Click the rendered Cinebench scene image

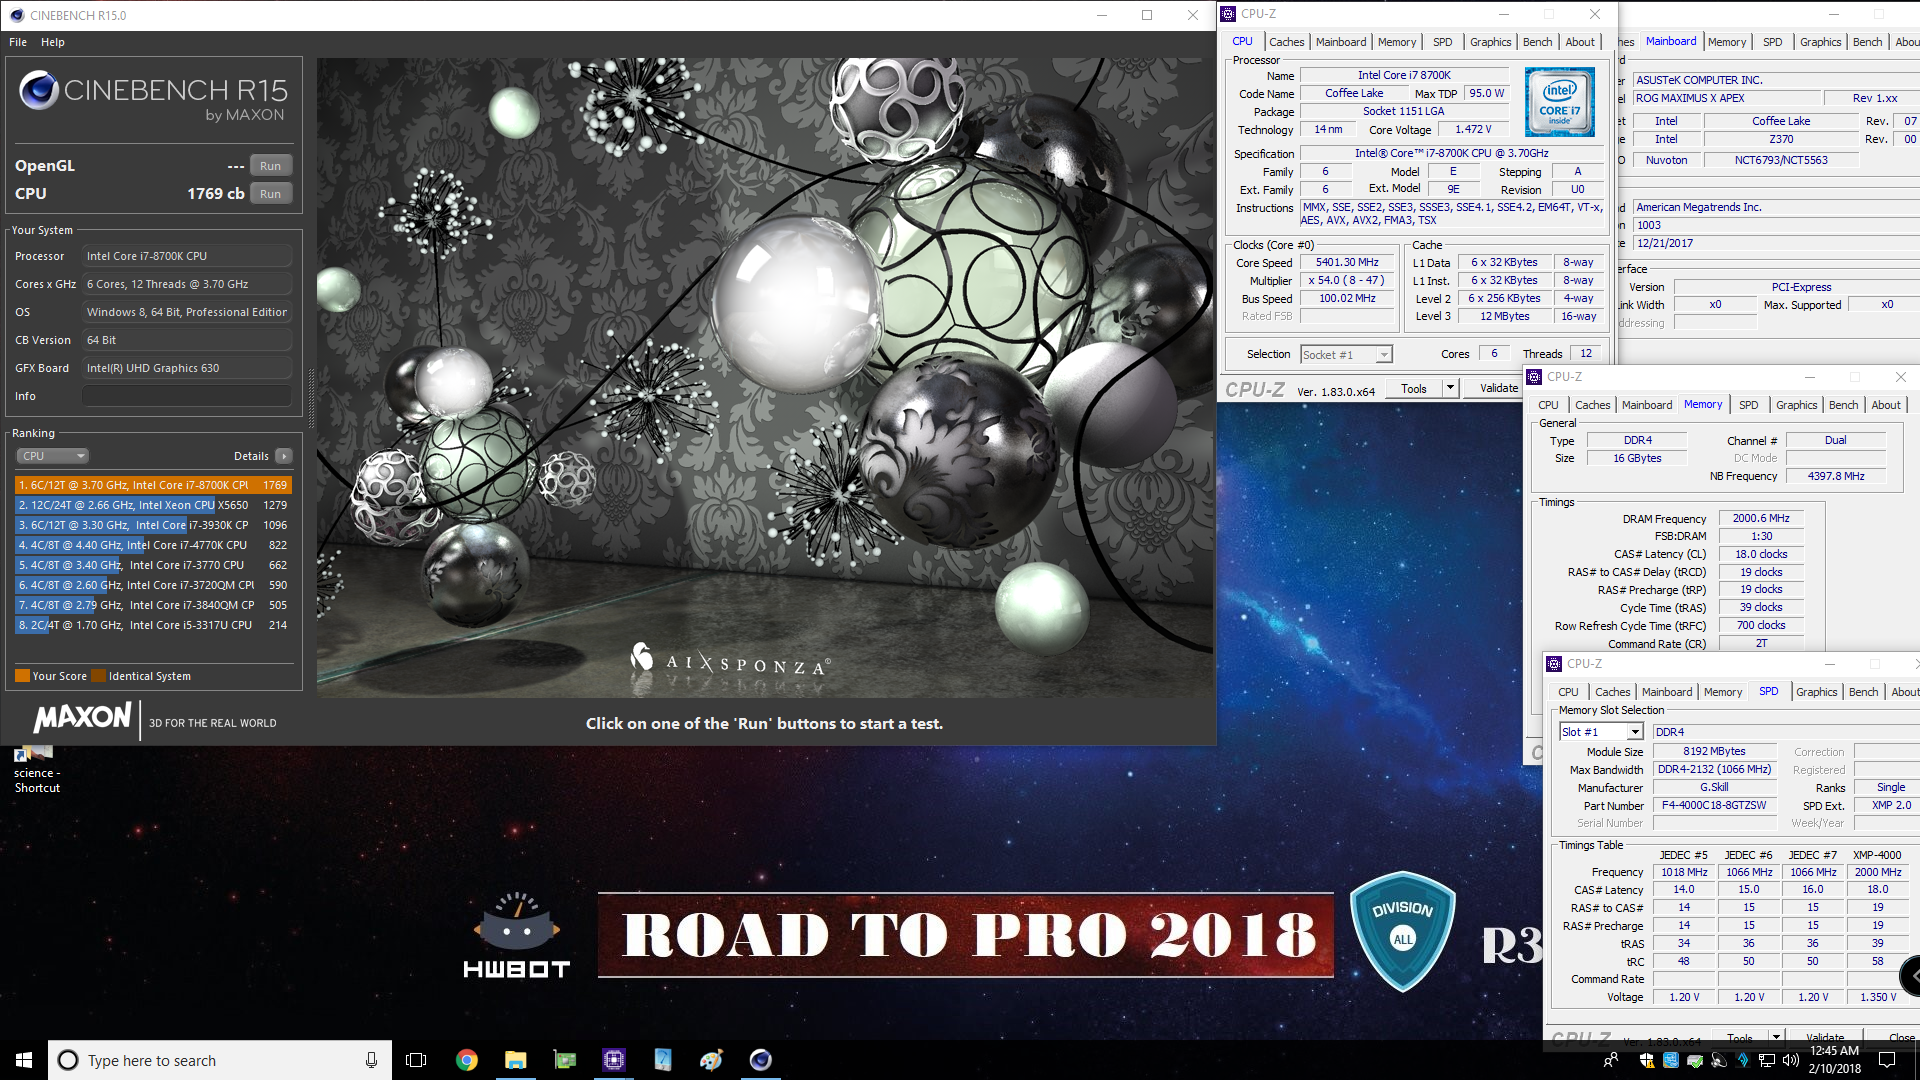pos(765,378)
